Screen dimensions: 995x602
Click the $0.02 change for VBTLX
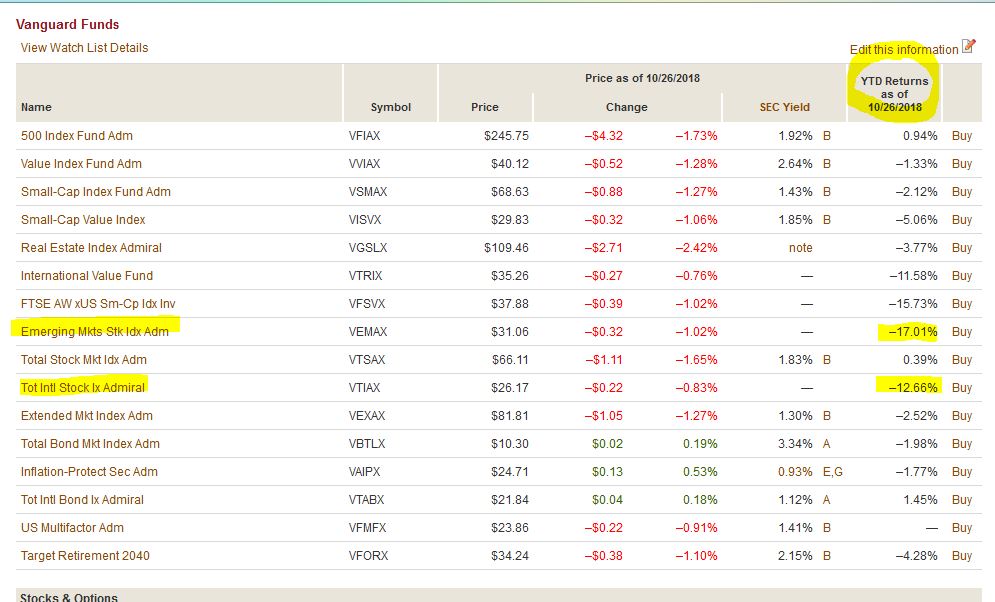[607, 443]
